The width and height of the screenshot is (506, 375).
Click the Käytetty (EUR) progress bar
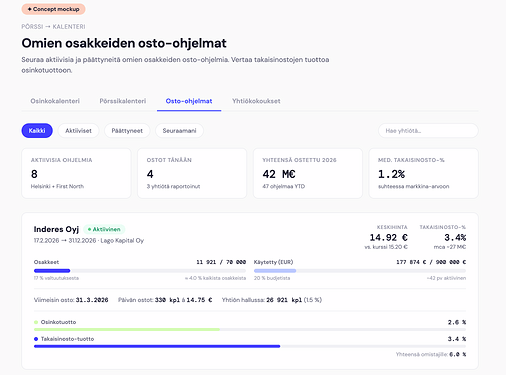360,271
